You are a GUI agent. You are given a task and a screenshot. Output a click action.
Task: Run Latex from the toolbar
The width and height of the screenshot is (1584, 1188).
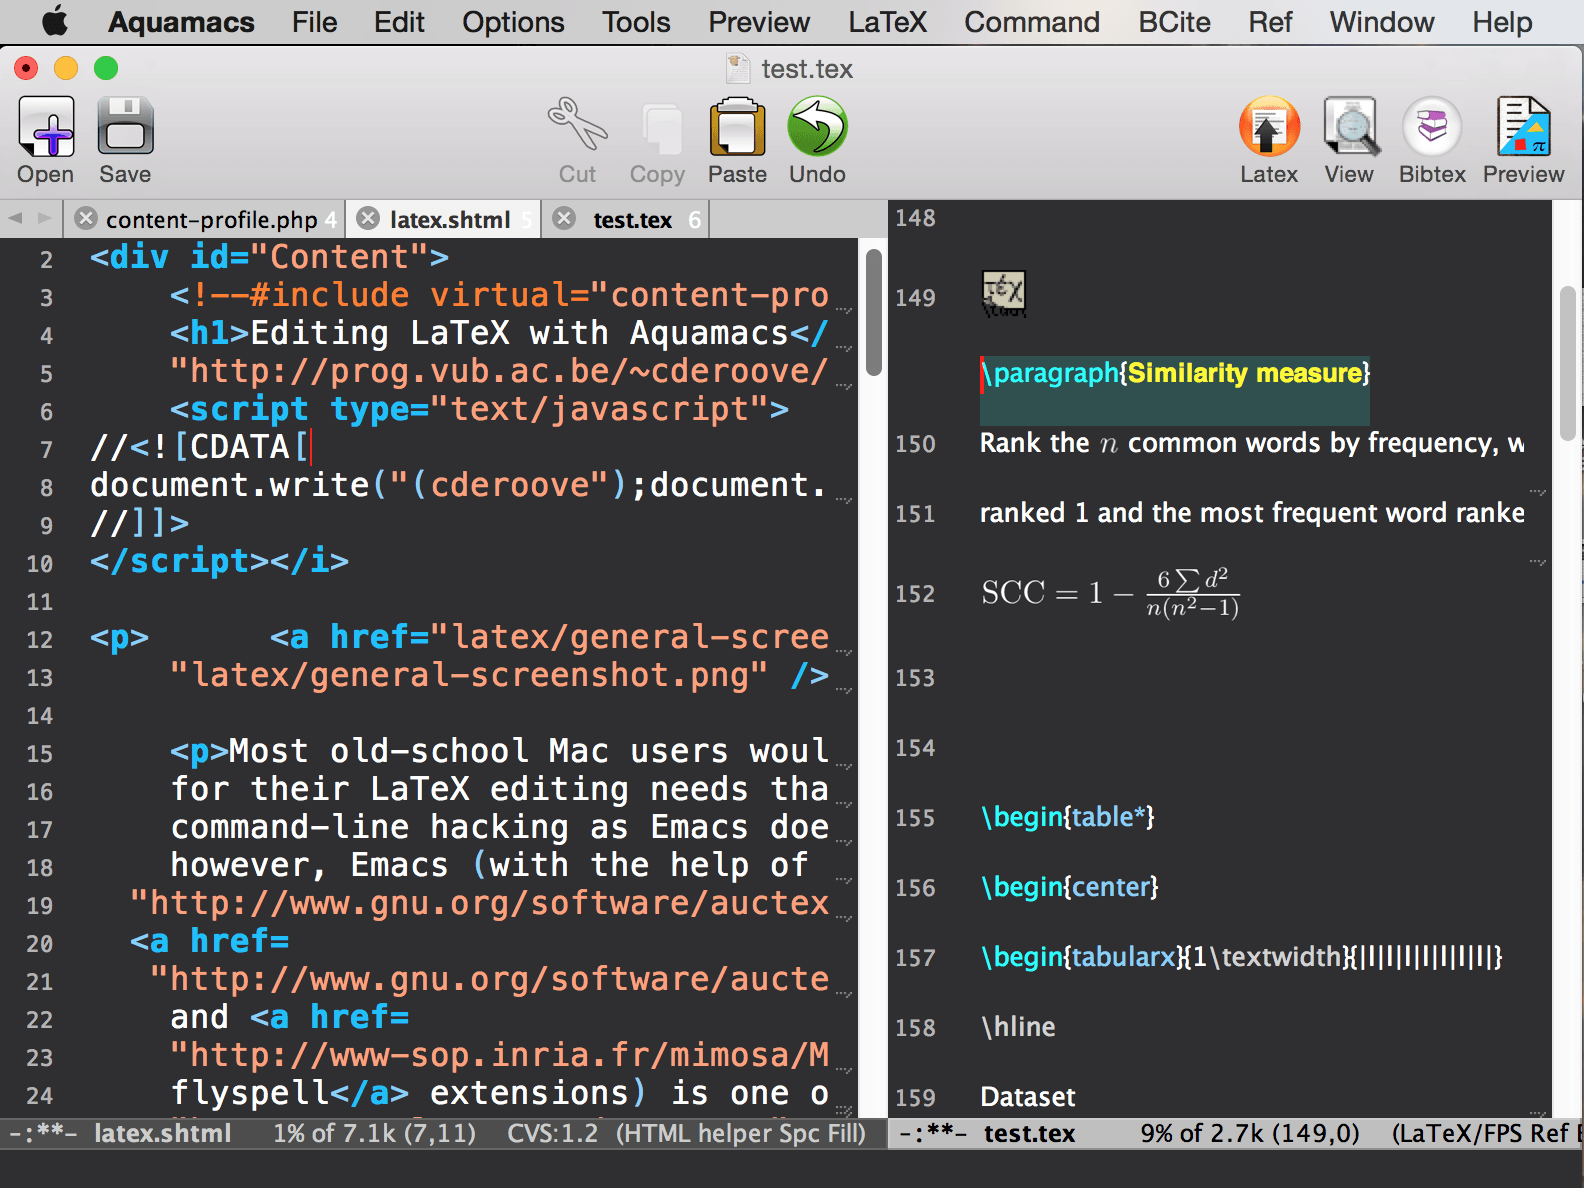coord(1269,128)
